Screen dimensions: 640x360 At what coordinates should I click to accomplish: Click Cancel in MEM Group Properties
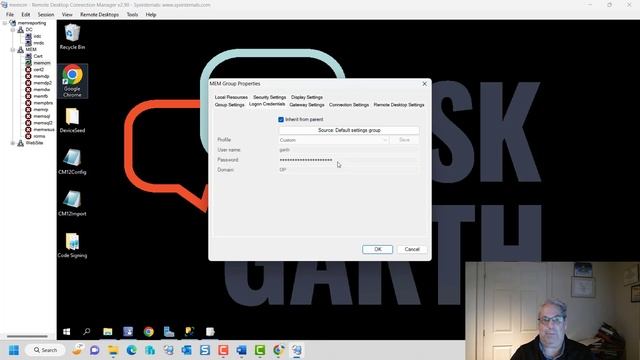point(412,249)
